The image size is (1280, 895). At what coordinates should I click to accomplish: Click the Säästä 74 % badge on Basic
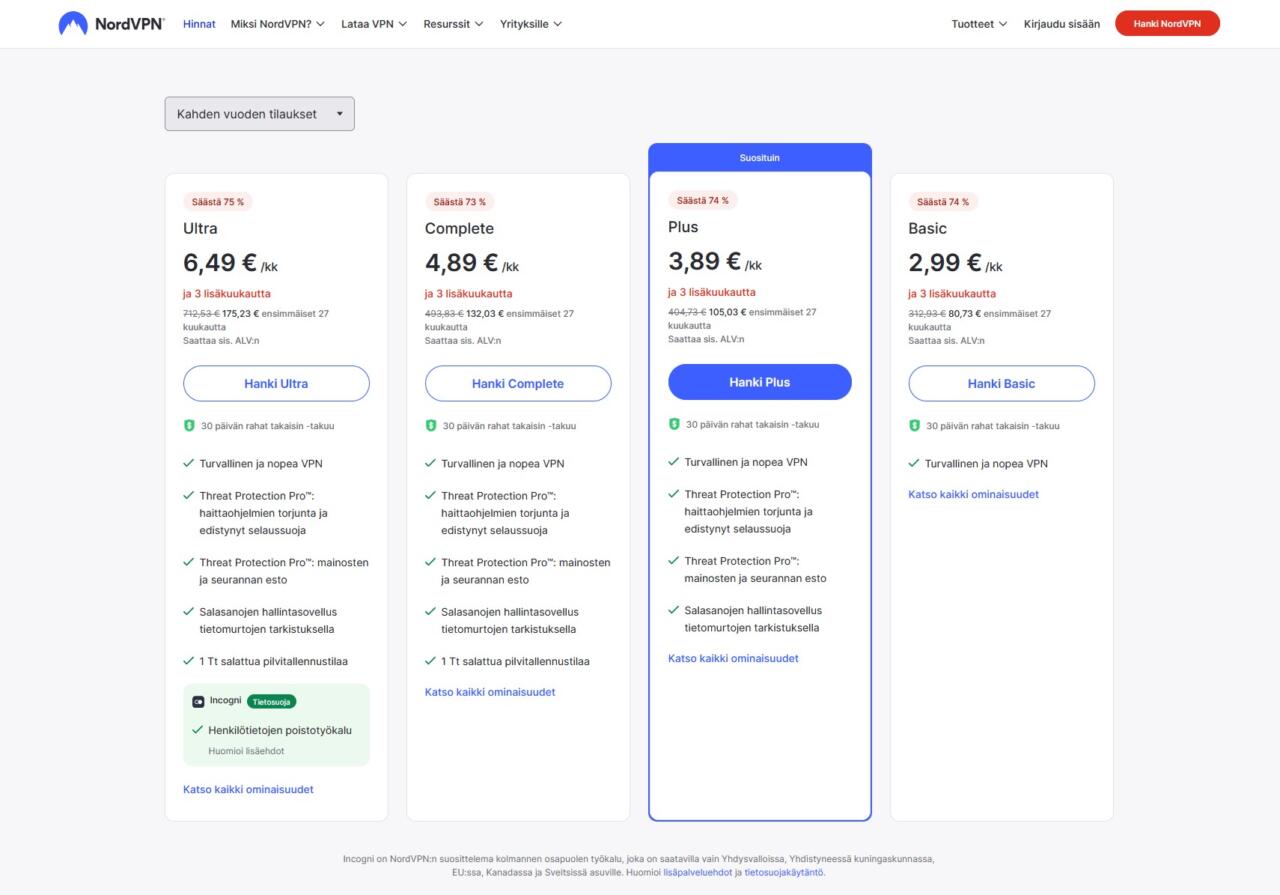pos(943,202)
